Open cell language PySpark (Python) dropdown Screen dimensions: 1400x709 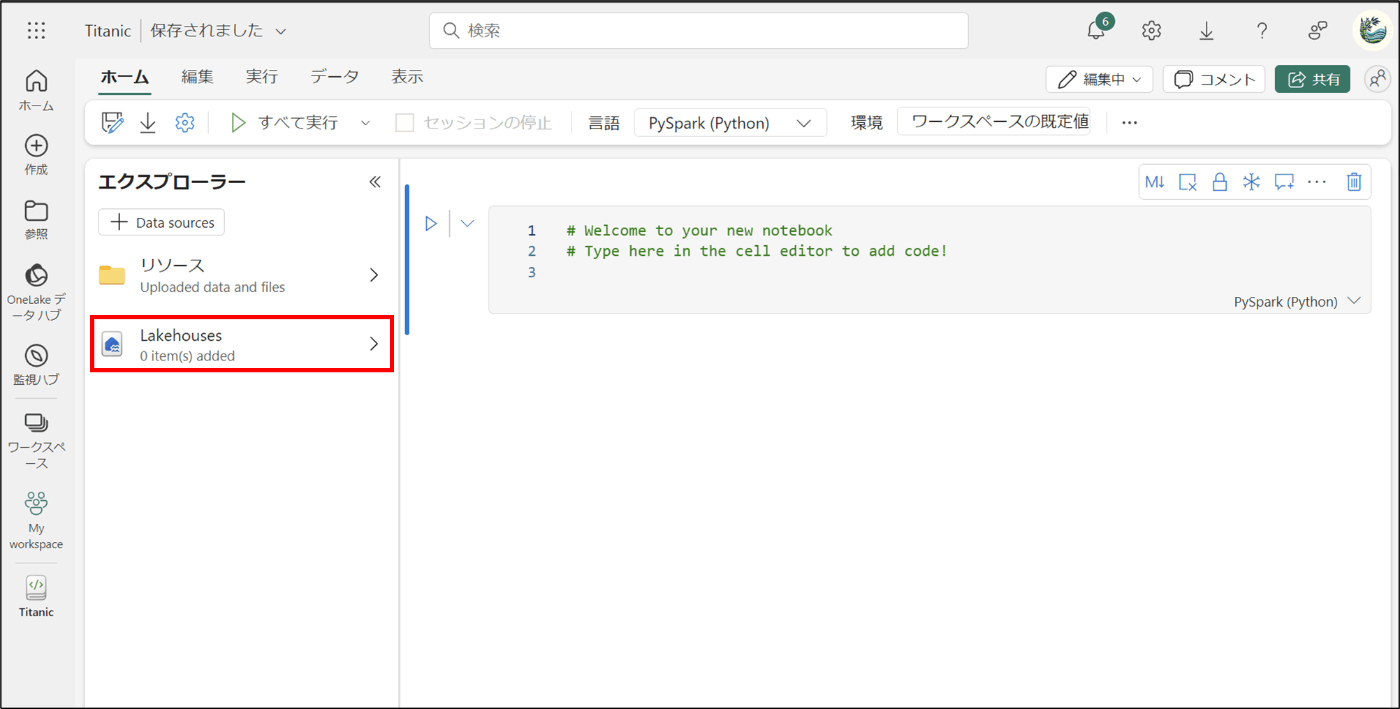click(1297, 301)
